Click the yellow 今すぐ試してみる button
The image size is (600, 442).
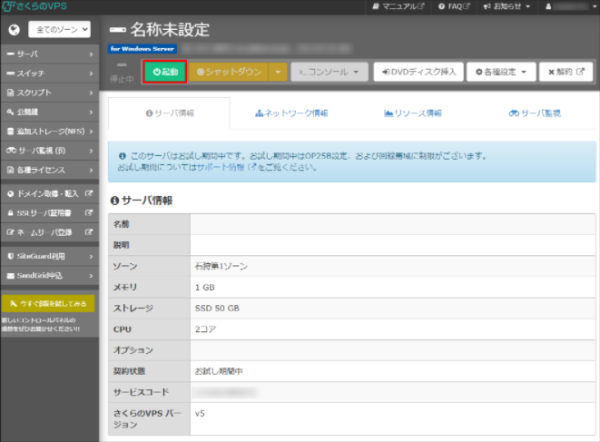[48, 303]
